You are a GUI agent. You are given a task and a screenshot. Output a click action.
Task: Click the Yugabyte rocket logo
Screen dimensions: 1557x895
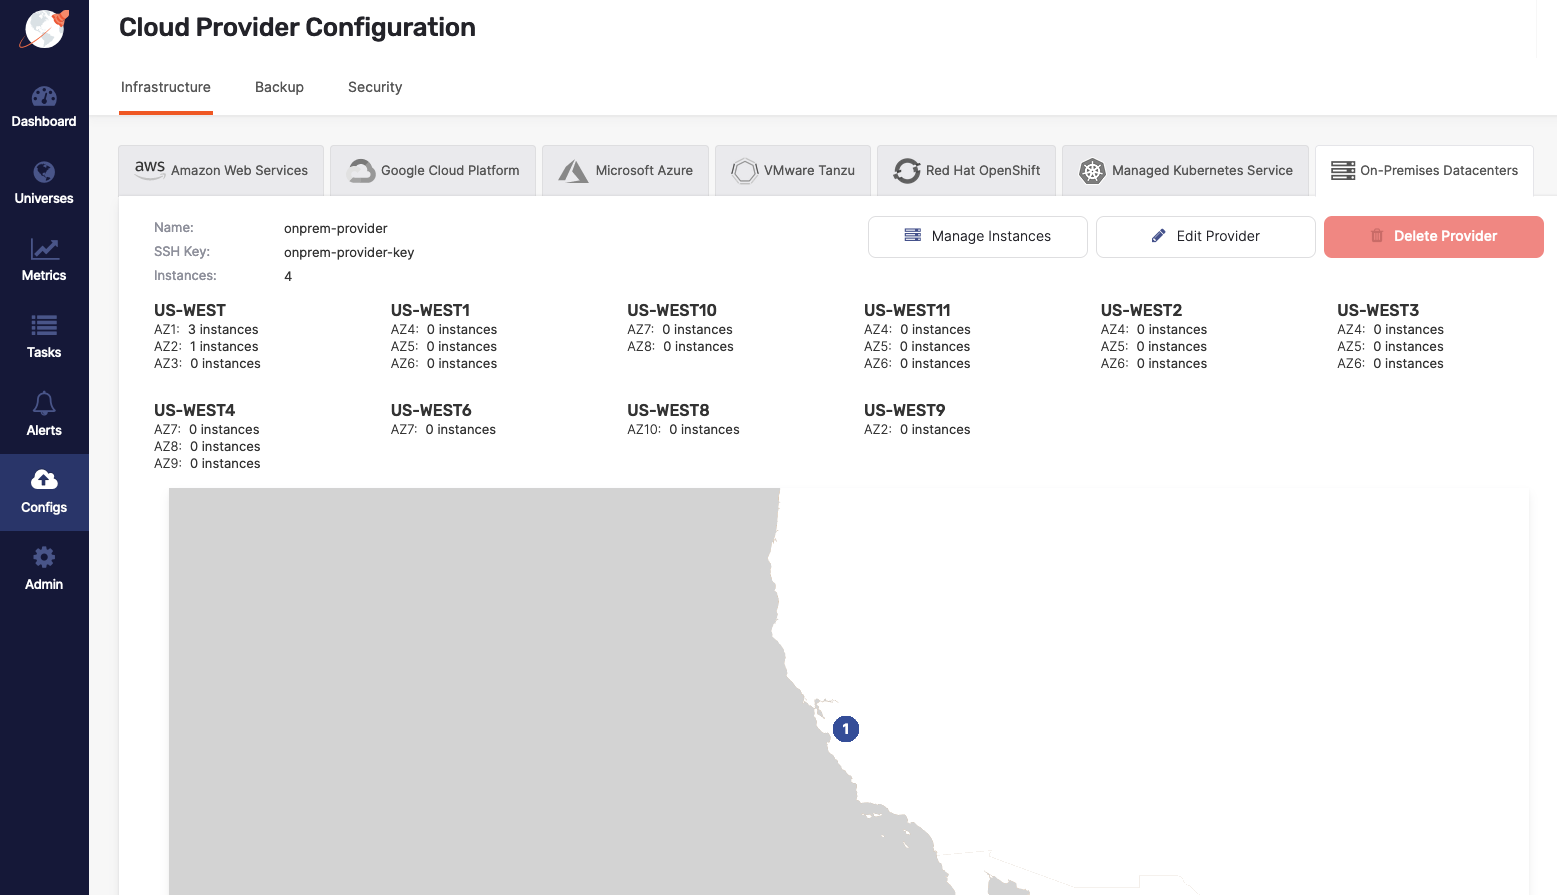coord(44,28)
